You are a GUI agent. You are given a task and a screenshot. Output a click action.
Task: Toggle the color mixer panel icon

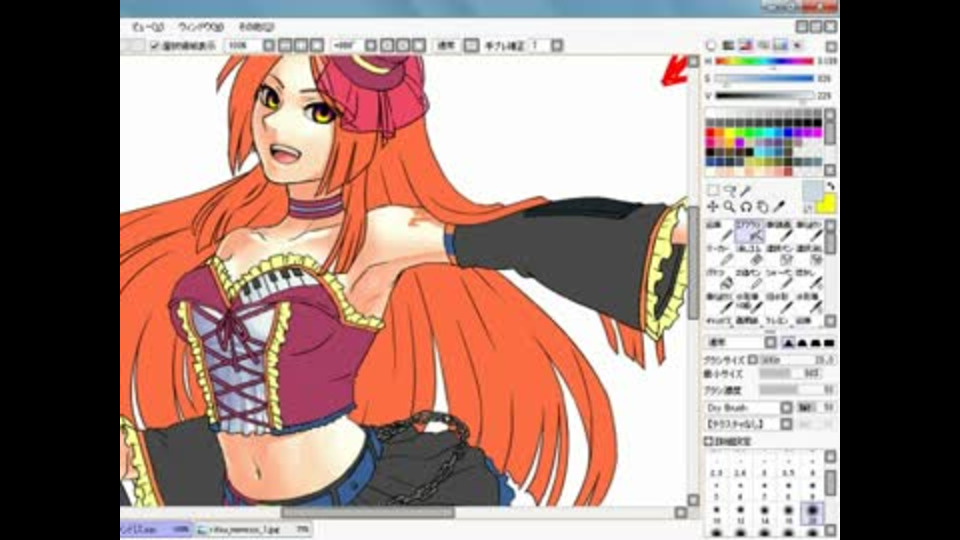coord(763,45)
